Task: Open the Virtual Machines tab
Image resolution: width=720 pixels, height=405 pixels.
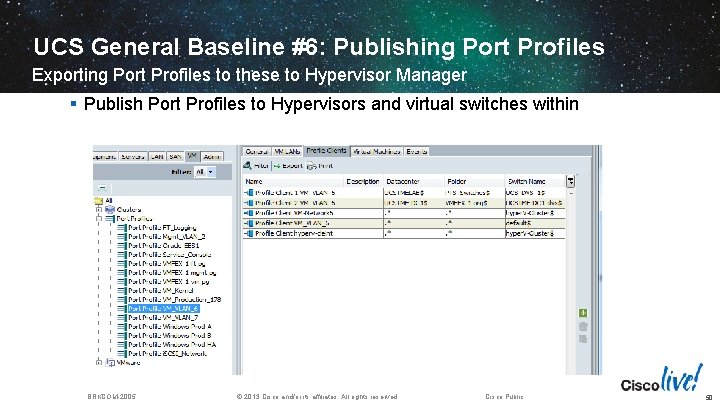Action: [377, 152]
